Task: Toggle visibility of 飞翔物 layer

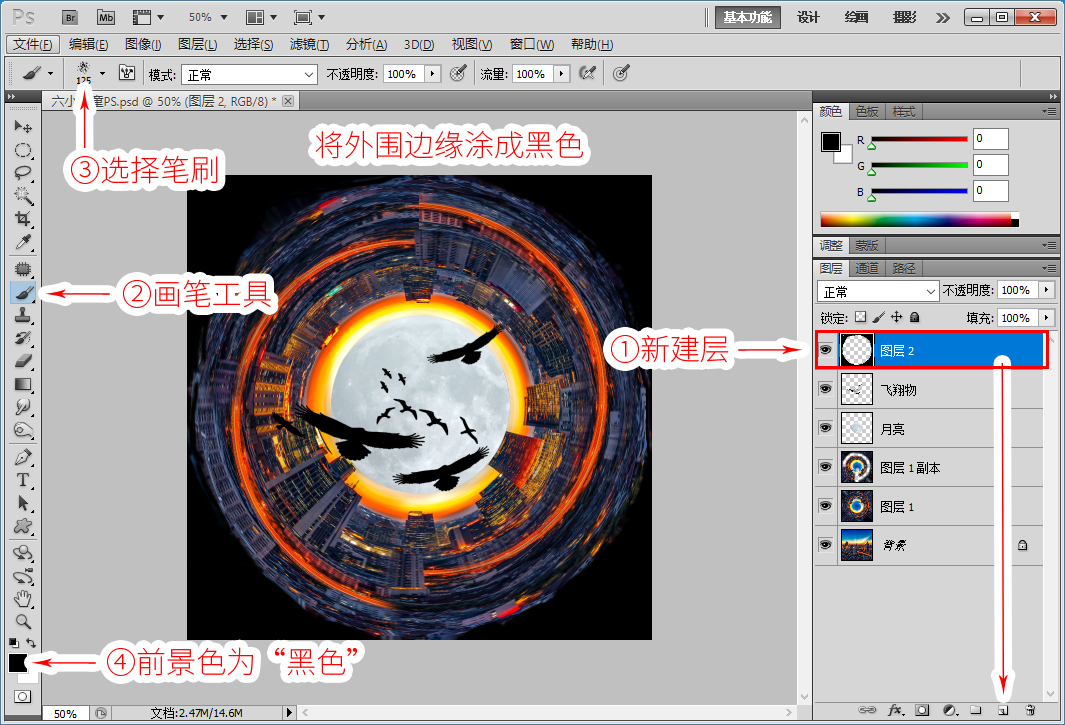Action: pyautogui.click(x=825, y=389)
